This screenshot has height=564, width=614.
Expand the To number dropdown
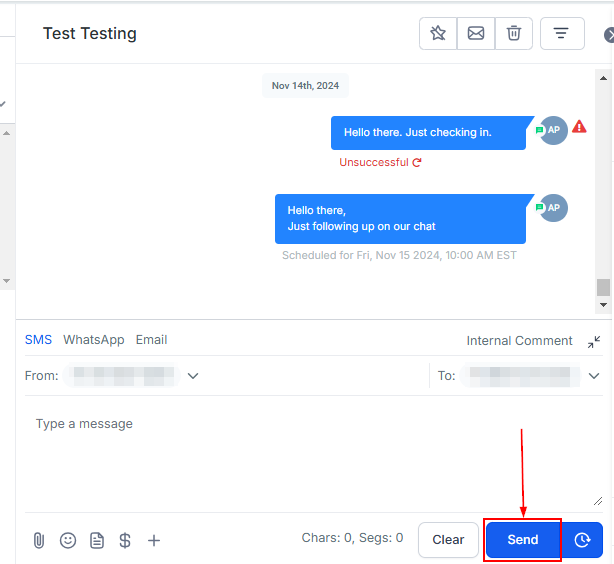pyautogui.click(x=594, y=376)
